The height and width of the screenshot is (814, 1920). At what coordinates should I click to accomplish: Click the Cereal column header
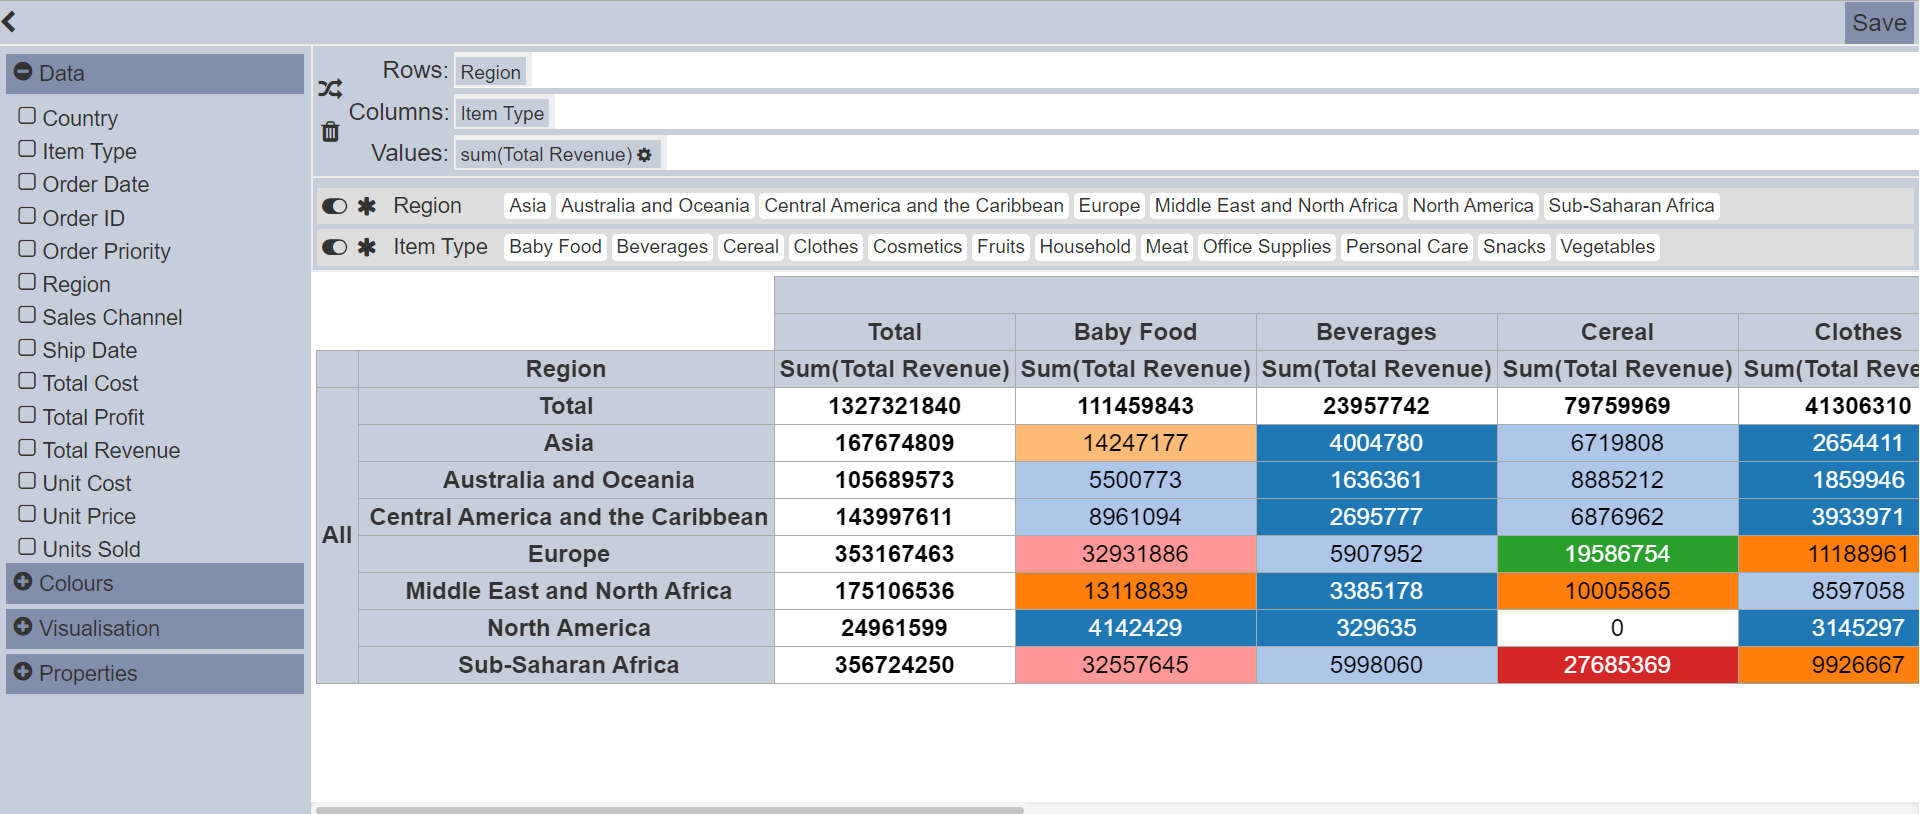[x=1617, y=332]
